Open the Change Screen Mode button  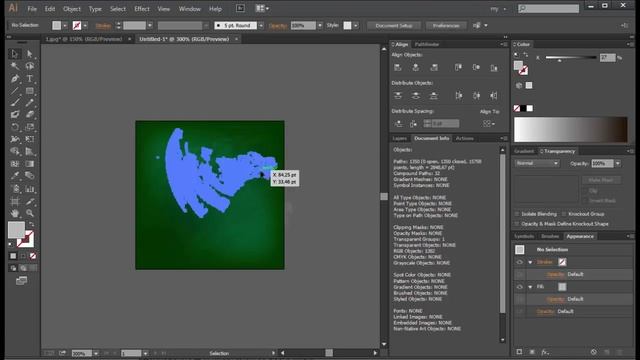point(21,281)
